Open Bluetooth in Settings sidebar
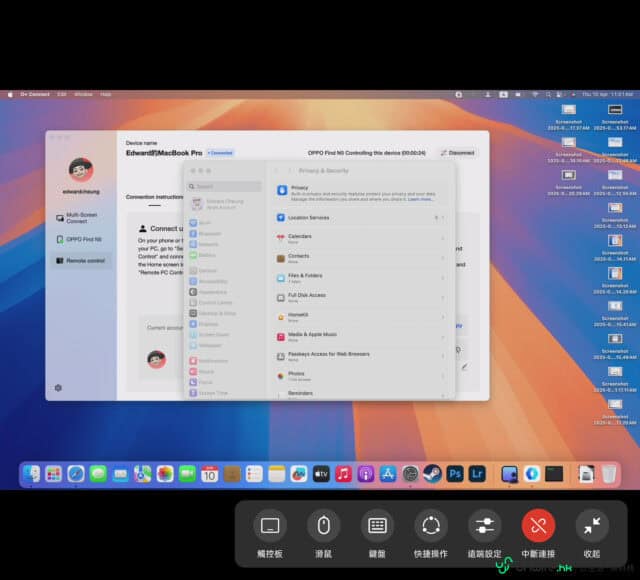 [x=205, y=233]
